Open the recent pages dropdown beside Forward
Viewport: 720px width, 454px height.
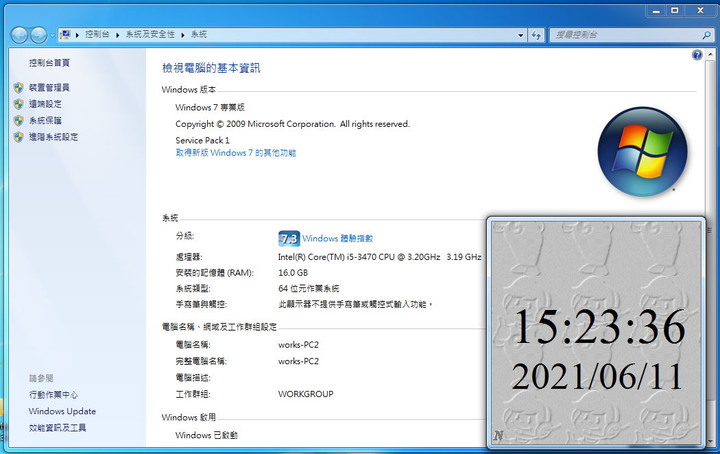pos(52,35)
